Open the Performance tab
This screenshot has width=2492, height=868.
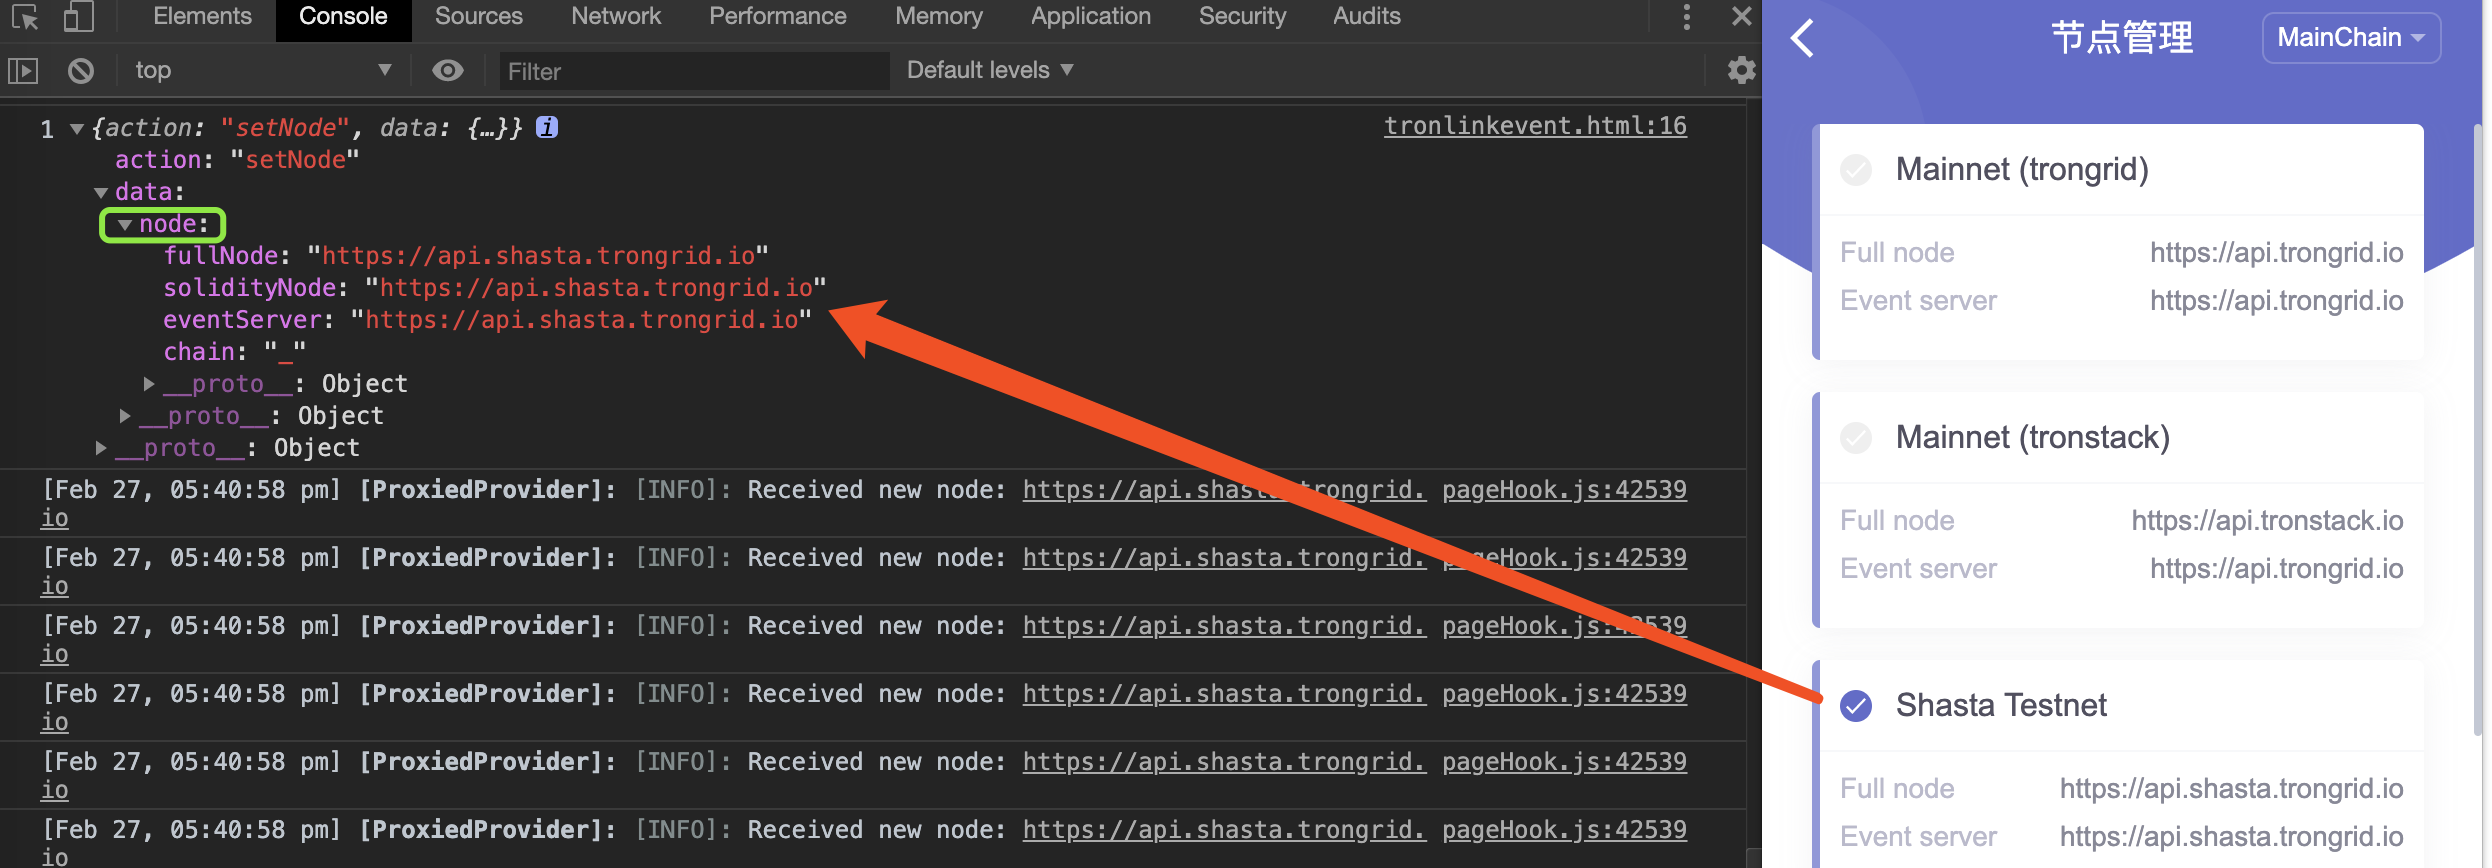point(778,17)
